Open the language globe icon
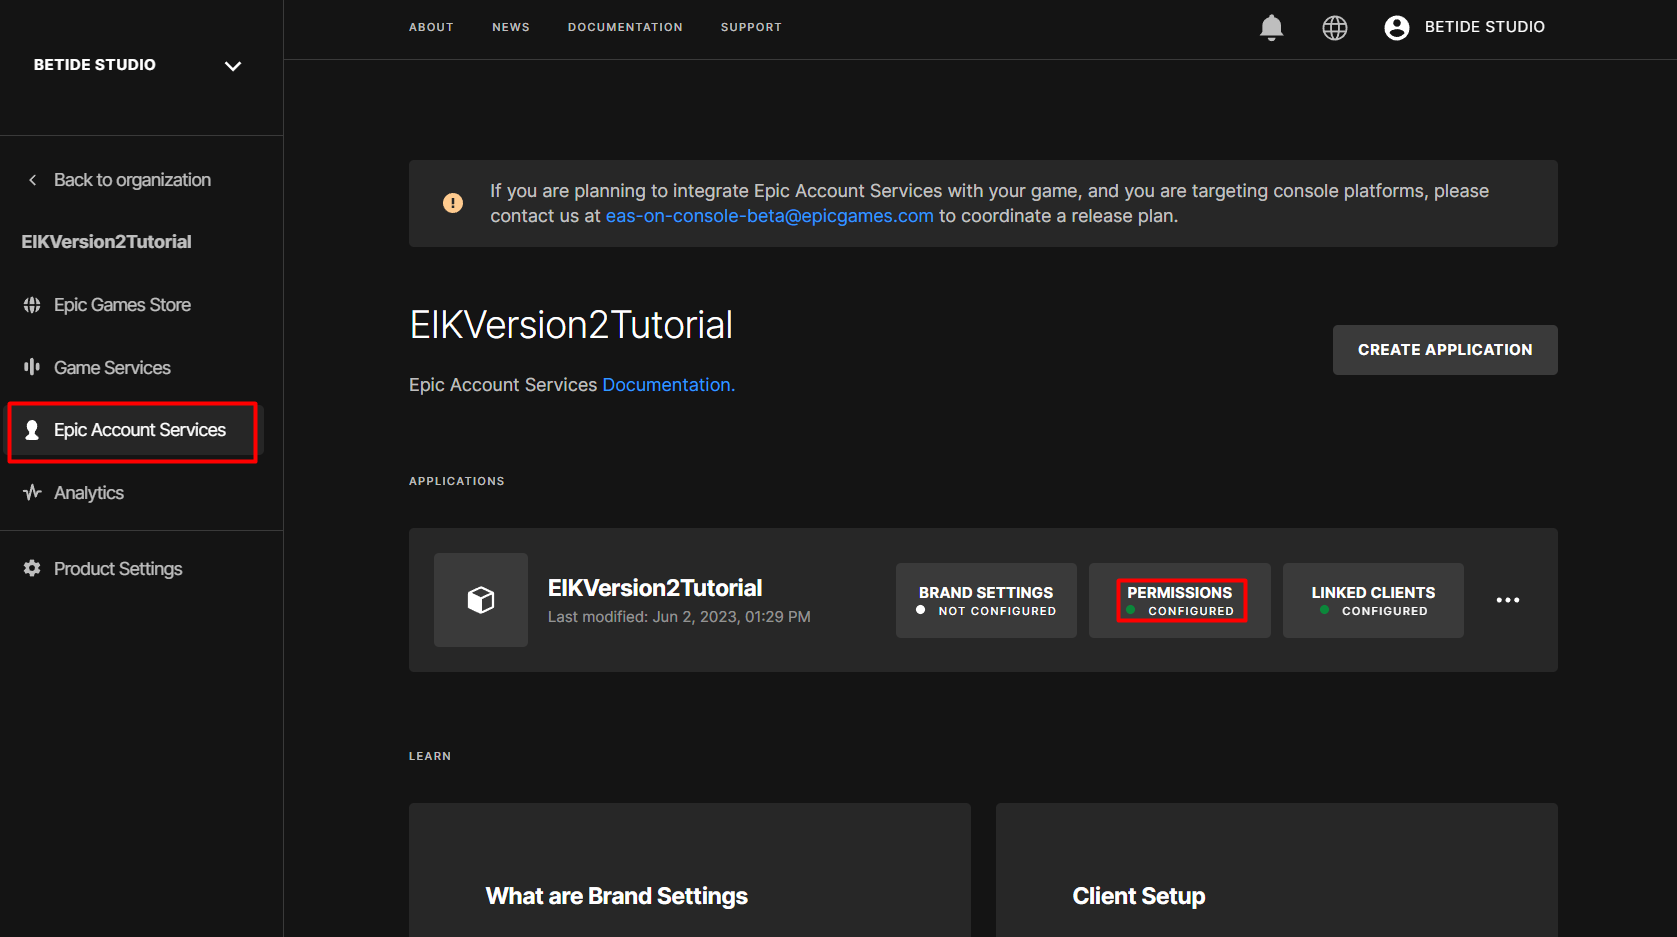Viewport: 1677px width, 937px height. click(1335, 28)
